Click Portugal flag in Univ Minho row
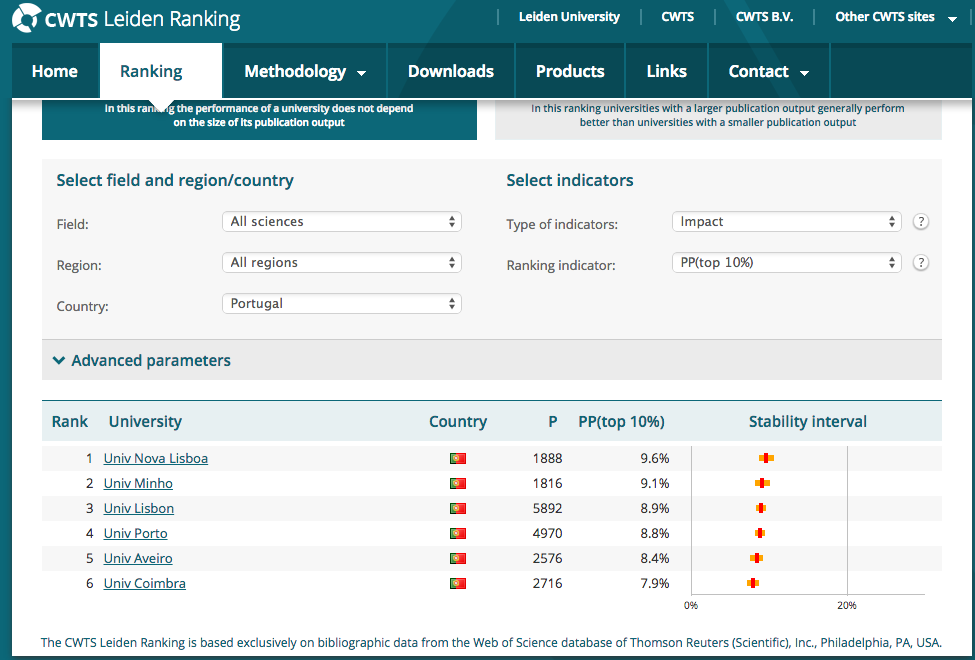Screen dimensions: 975x660 click(458, 483)
